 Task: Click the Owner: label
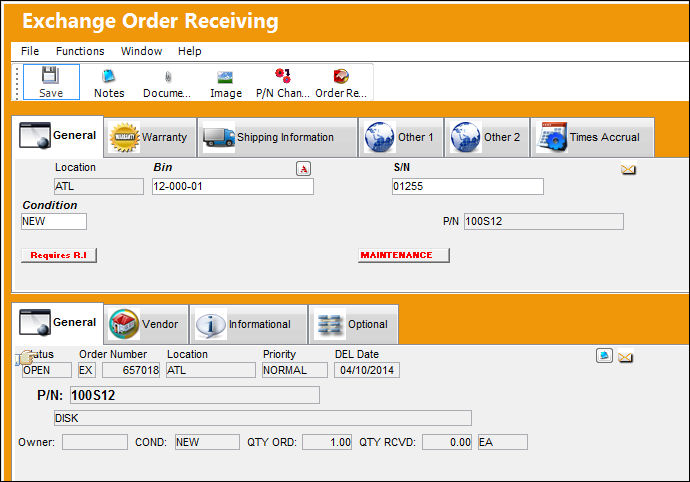tap(37, 442)
